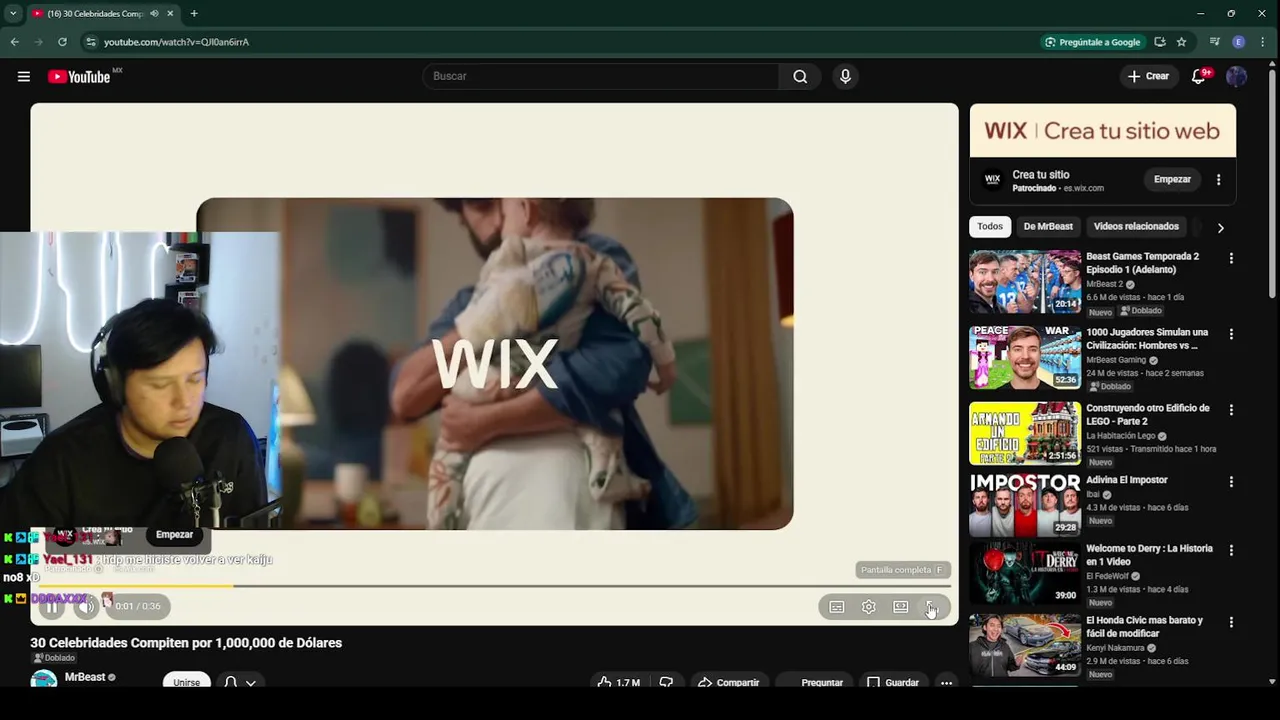Open options for the Wix sponsored ad
The height and width of the screenshot is (720, 1280).
coord(1218,180)
